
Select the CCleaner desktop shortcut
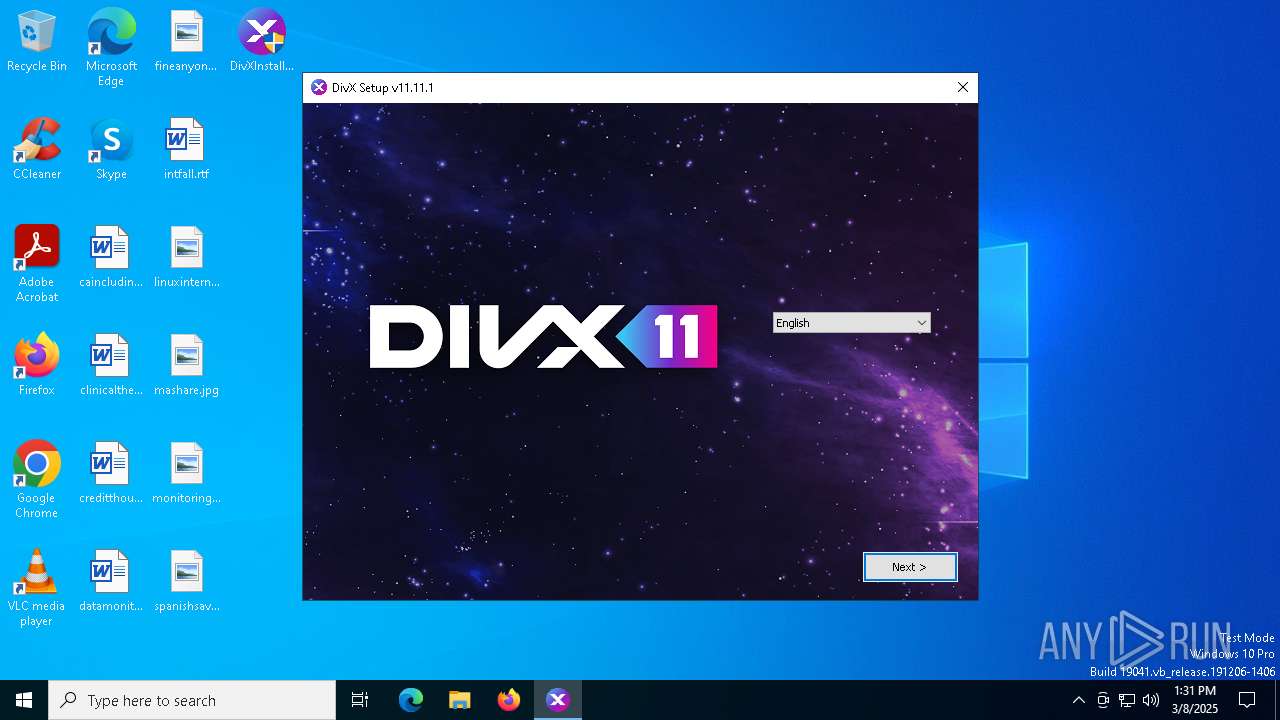click(37, 150)
